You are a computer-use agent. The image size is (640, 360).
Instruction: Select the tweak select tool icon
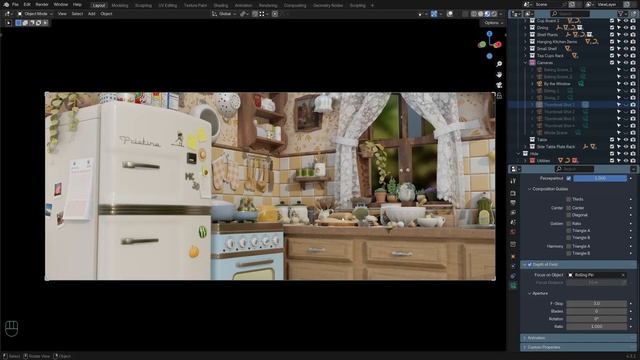pos(9,23)
